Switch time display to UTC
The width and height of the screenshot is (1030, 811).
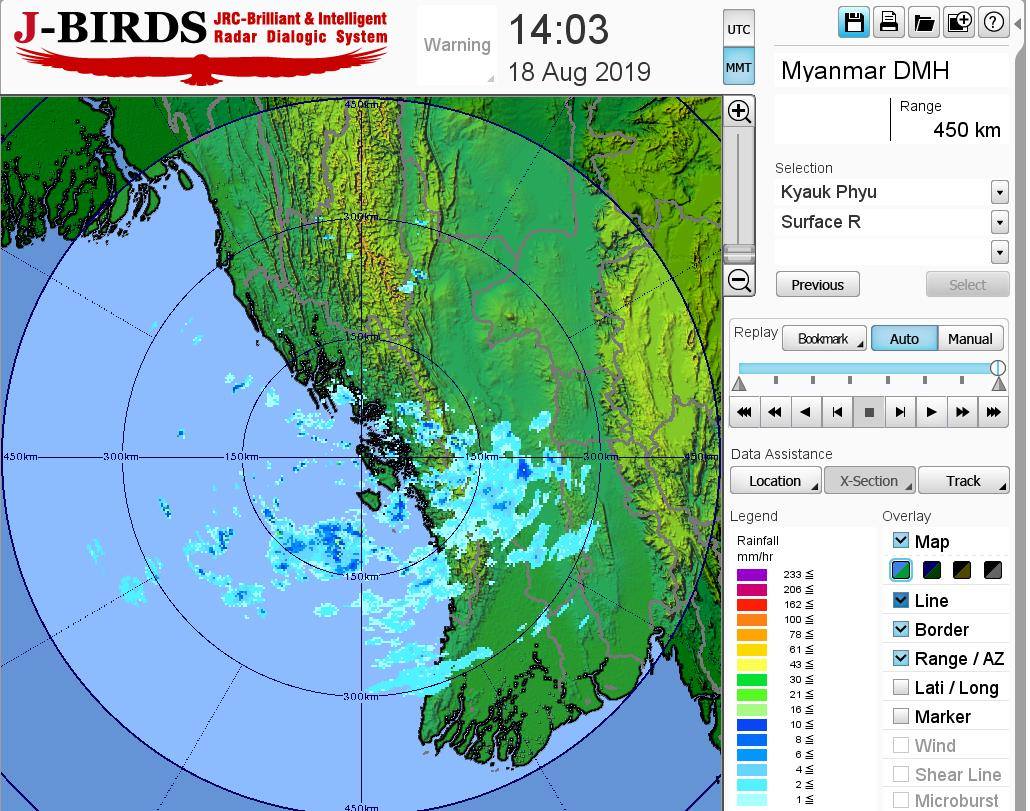pyautogui.click(x=739, y=29)
